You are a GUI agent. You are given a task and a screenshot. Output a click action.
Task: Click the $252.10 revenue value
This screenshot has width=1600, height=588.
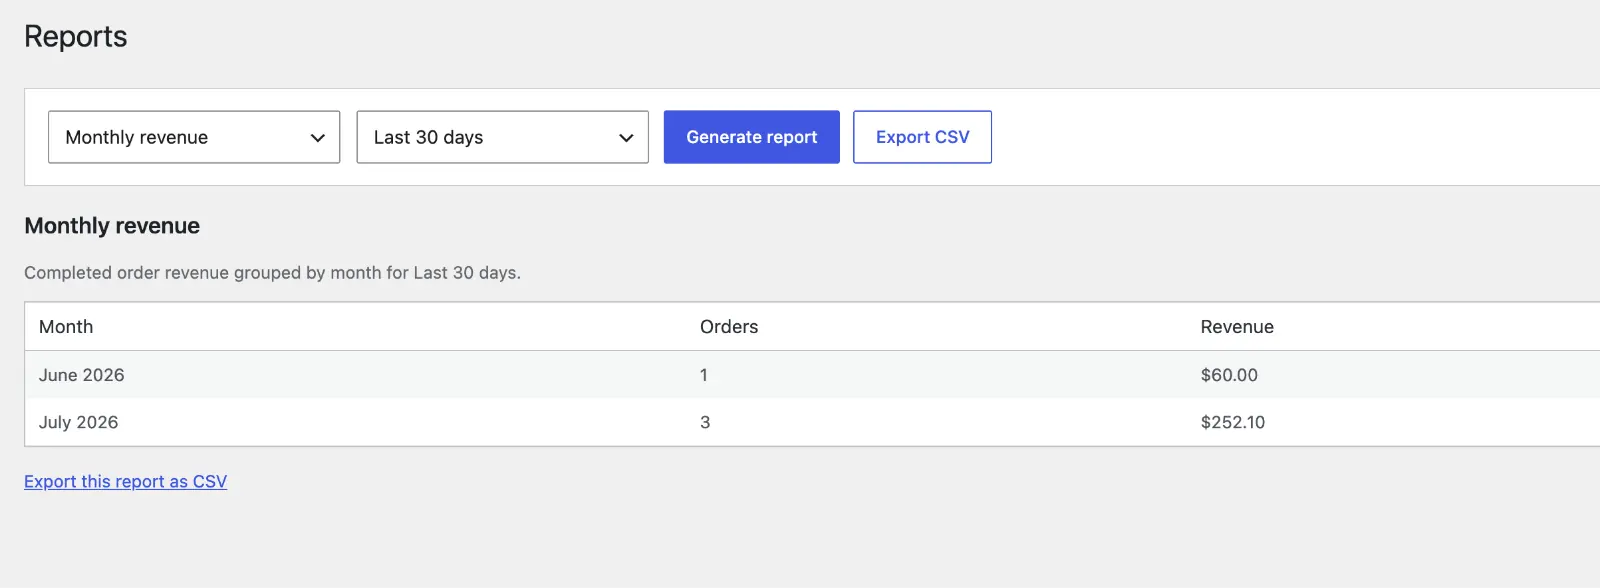coord(1233,422)
